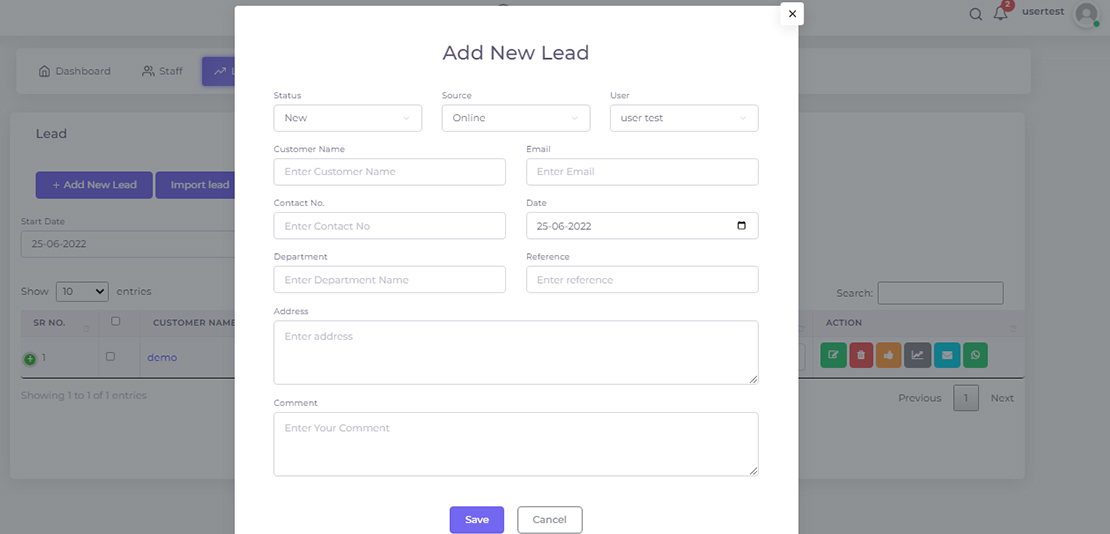Sort by SR NO. column

click(59, 323)
